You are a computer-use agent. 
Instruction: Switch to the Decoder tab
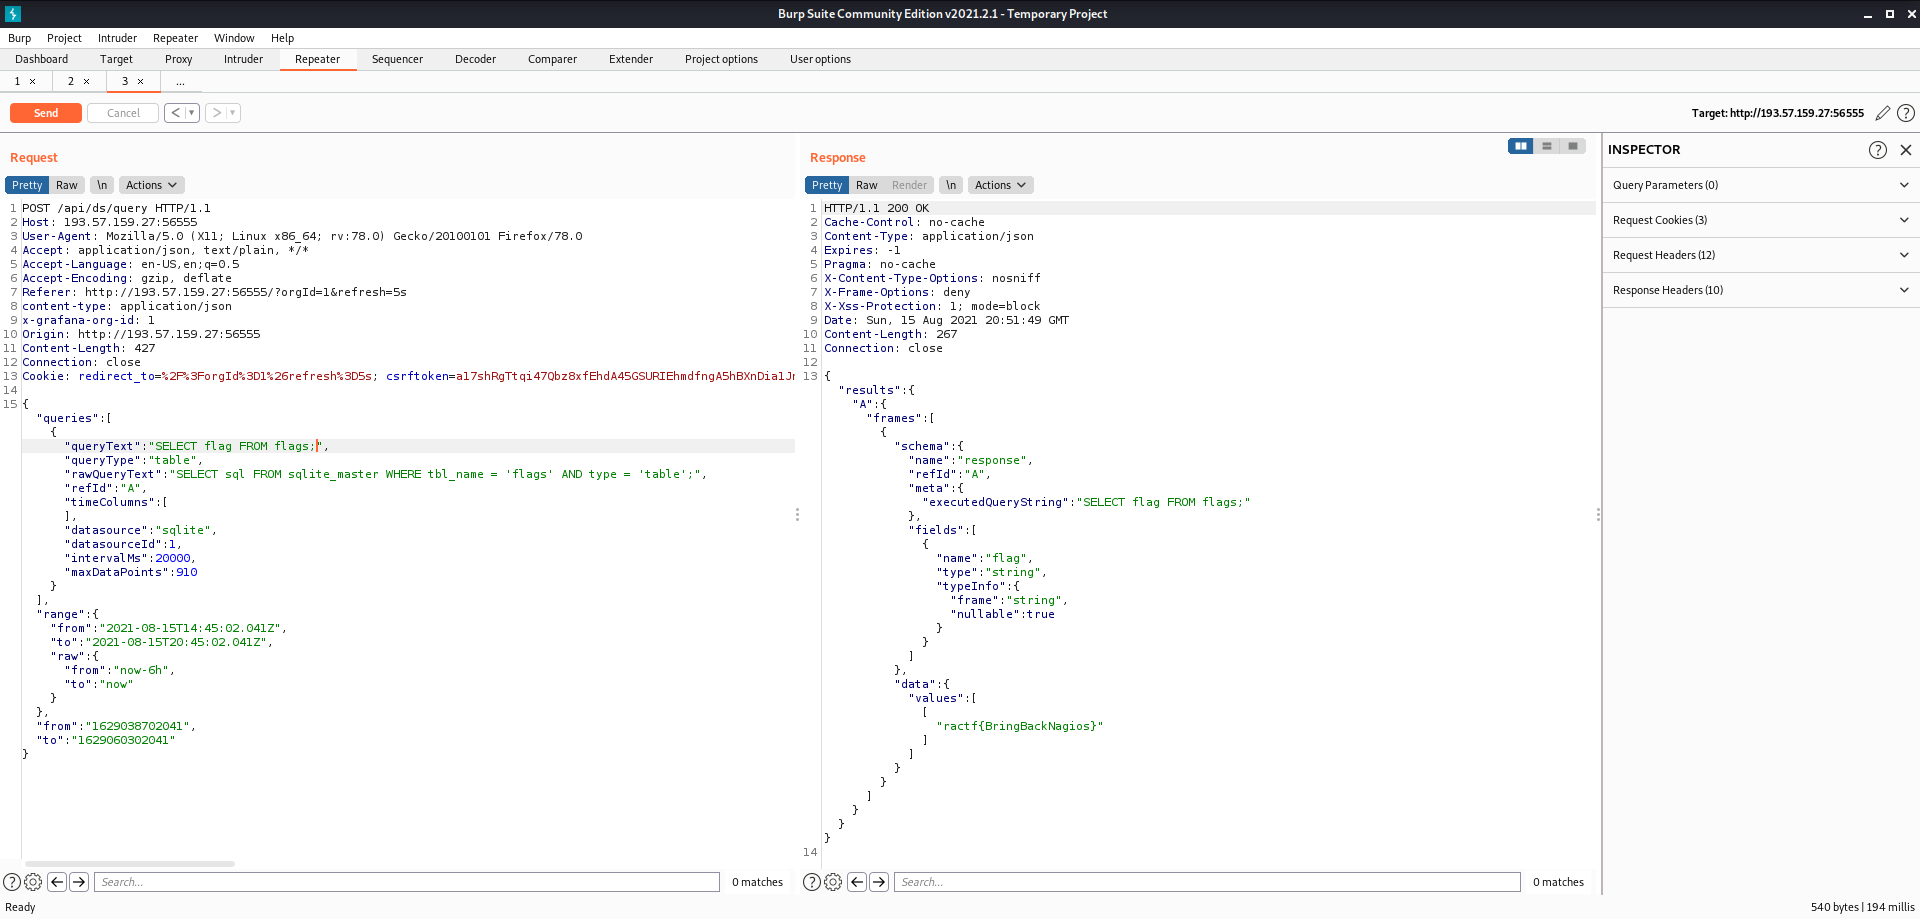(x=475, y=59)
